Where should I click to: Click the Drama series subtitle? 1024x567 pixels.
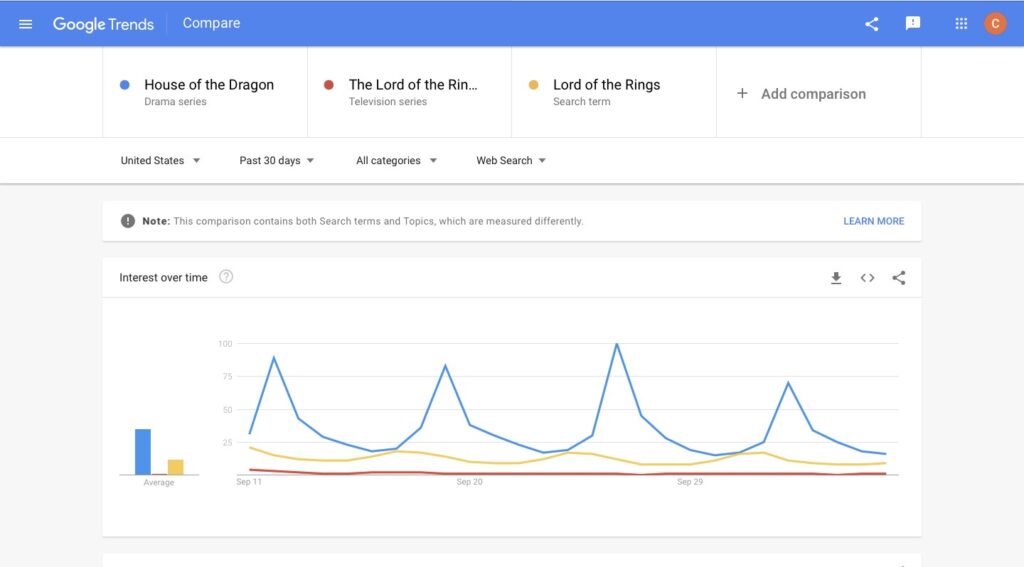[x=175, y=102]
